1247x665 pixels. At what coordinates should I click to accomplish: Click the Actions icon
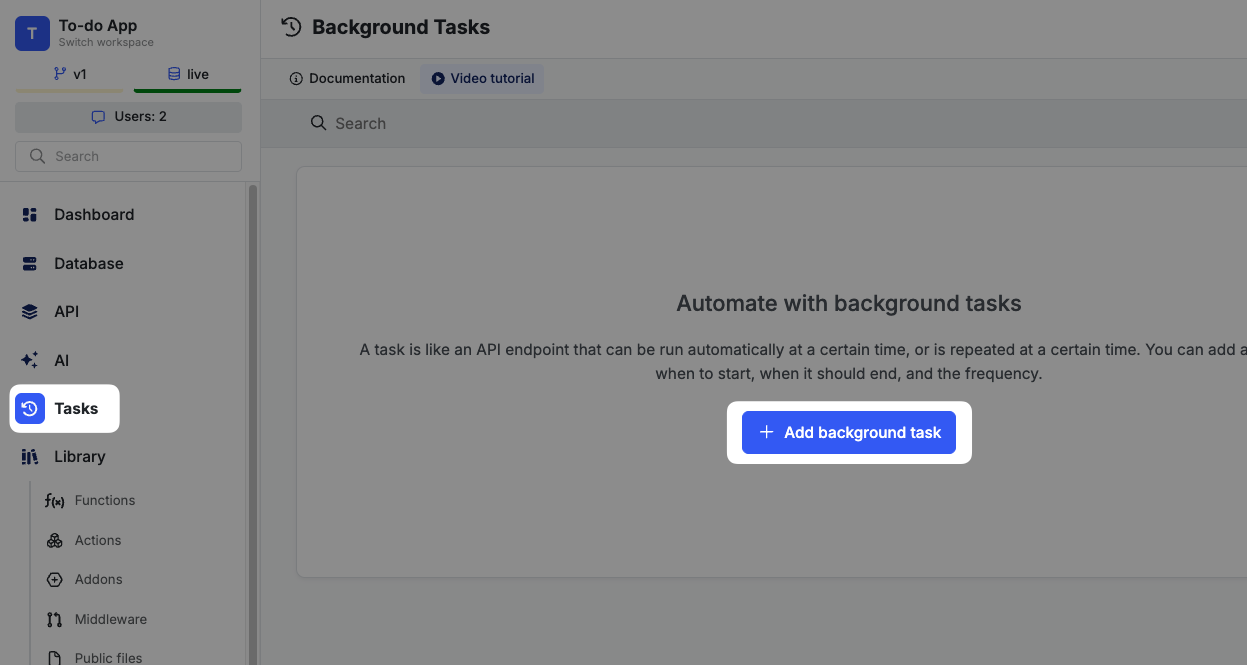(x=55, y=541)
